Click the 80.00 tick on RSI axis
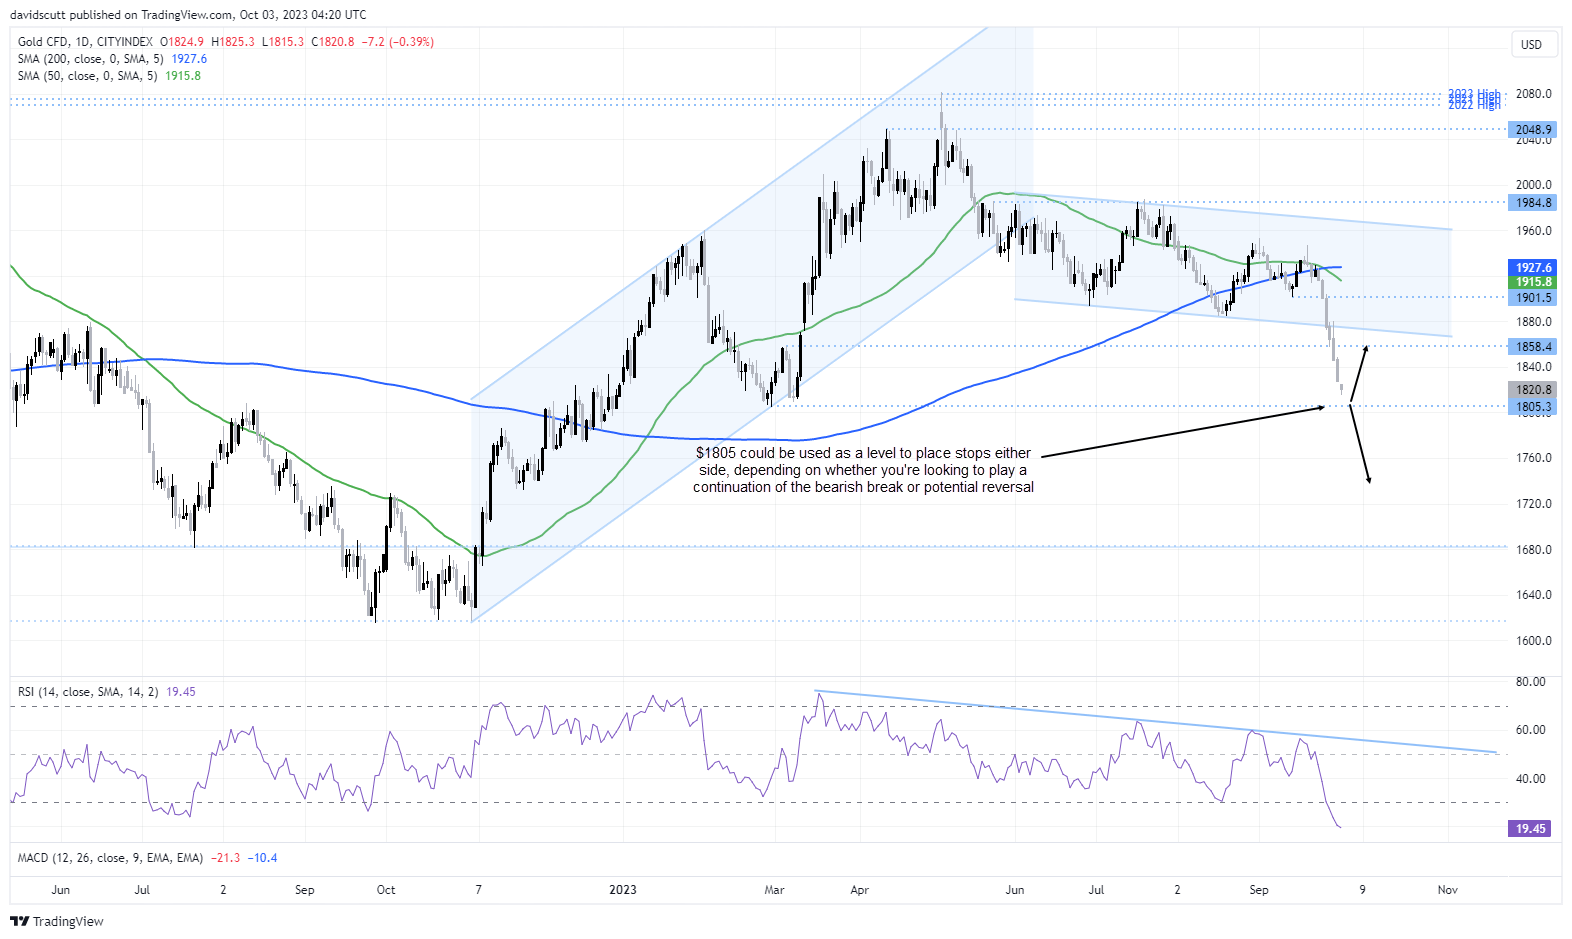Image resolution: width=1572 pixels, height=939 pixels. click(x=1530, y=682)
